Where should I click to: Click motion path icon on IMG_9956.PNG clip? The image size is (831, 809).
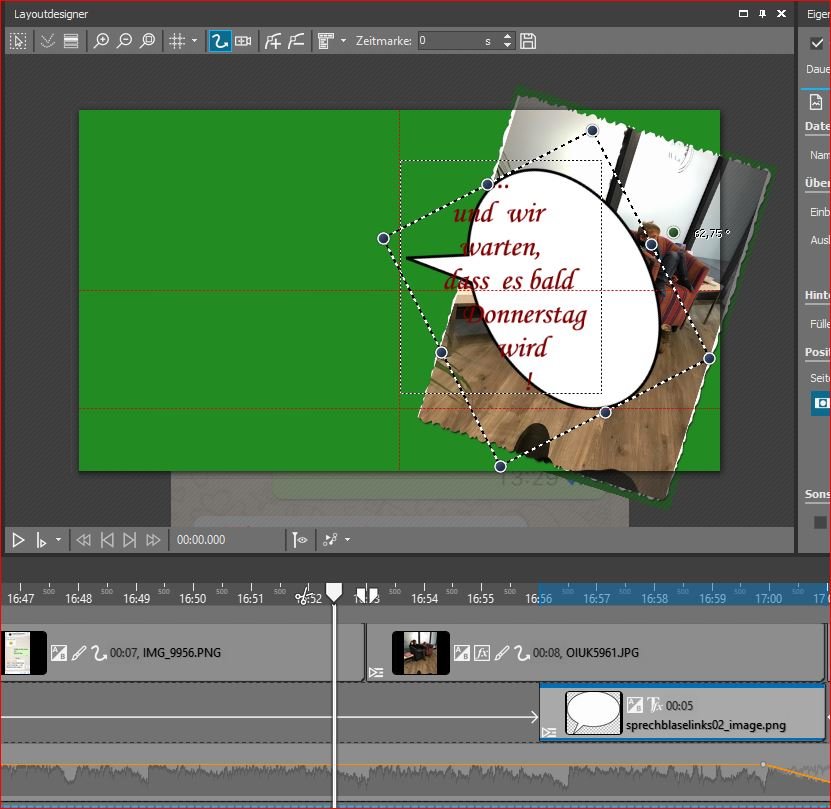[99, 653]
